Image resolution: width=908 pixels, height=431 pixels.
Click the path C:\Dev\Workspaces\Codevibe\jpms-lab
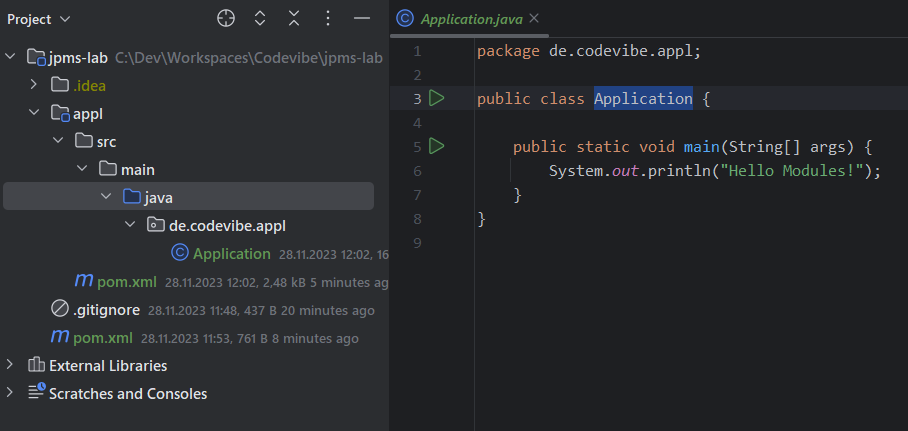(249, 58)
